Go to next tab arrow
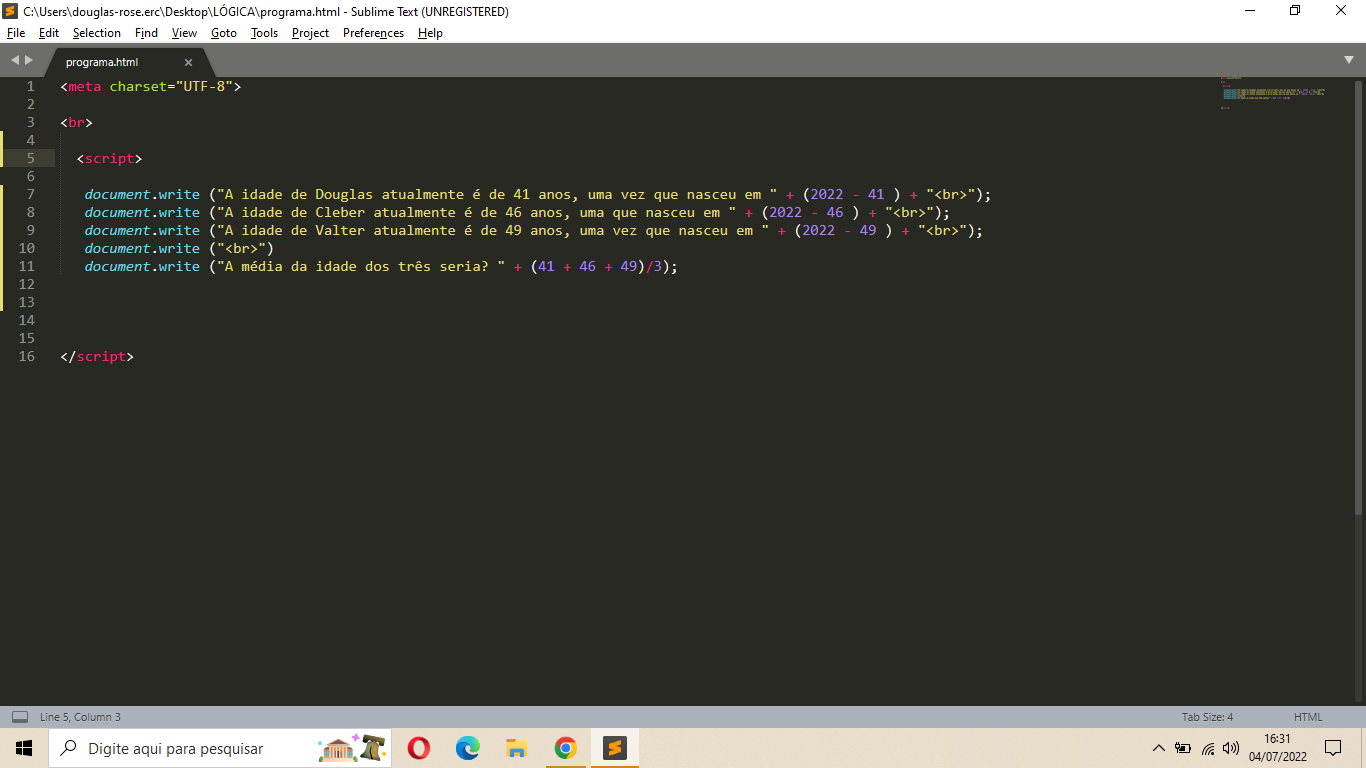Viewport: 1366px width, 768px height. 29,61
